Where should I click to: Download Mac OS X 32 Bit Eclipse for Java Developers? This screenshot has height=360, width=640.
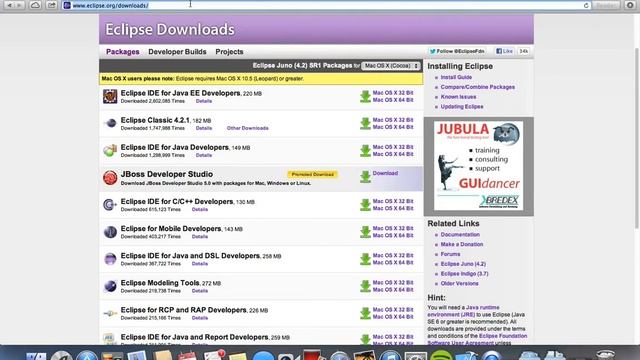(393, 147)
